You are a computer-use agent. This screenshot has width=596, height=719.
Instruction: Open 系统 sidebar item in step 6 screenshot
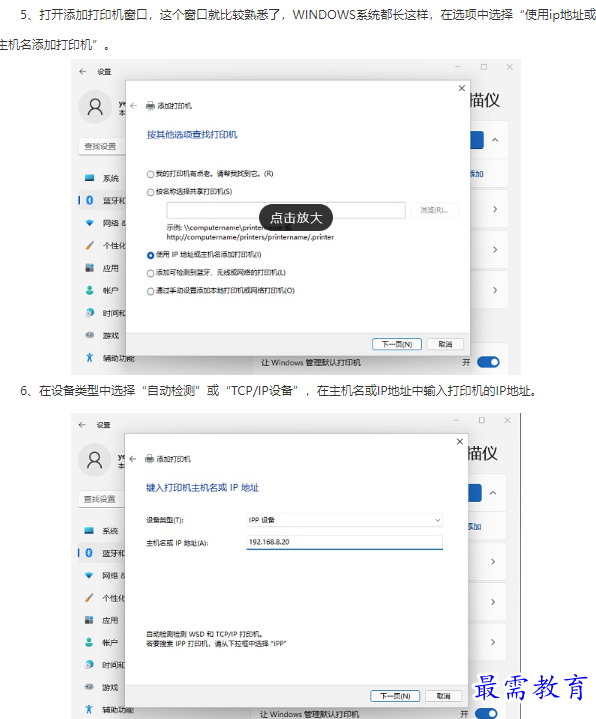(x=102, y=531)
